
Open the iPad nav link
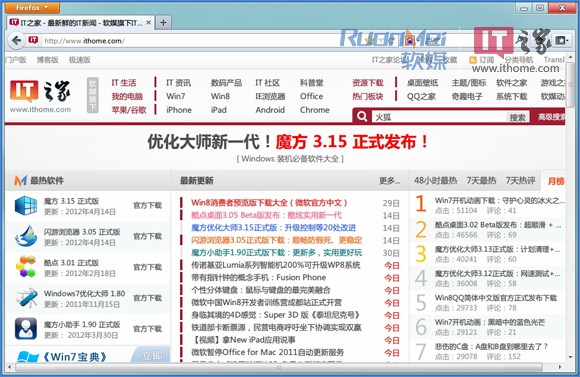click(x=218, y=110)
